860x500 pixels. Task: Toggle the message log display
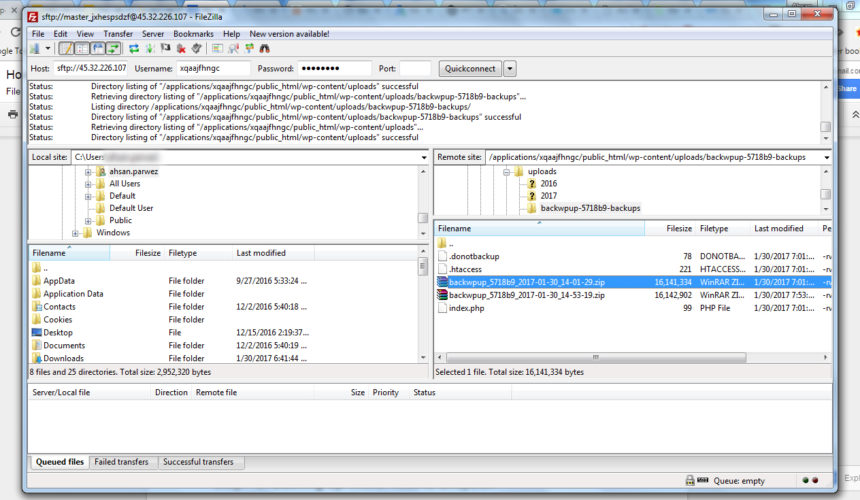[66, 49]
